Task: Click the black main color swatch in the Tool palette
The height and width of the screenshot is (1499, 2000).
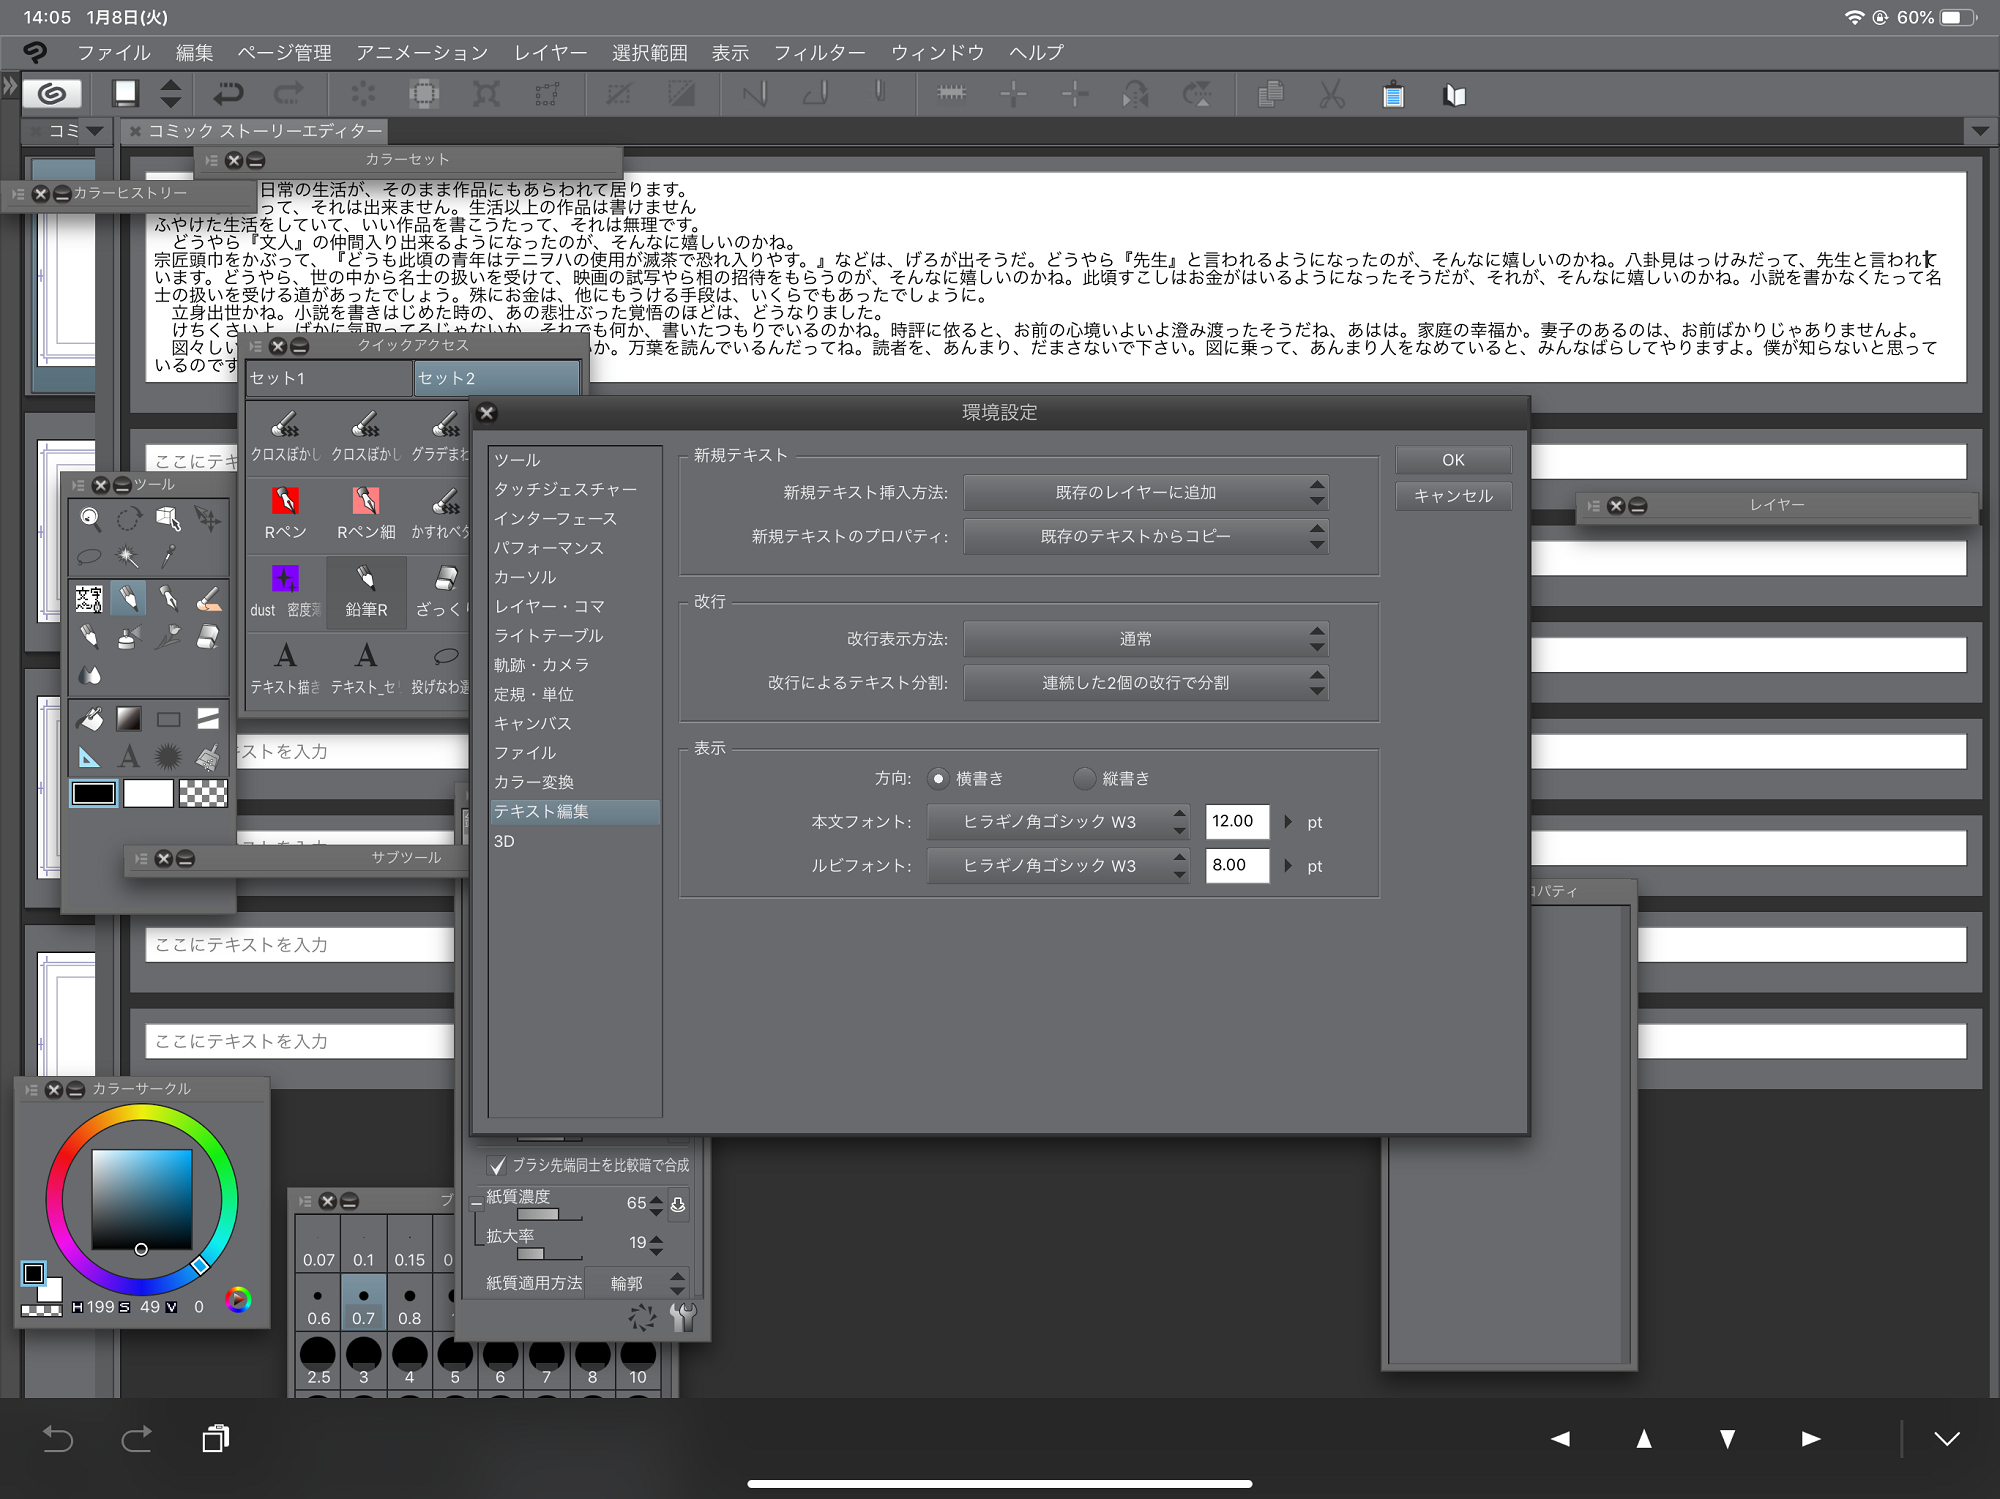Action: pos(94,794)
